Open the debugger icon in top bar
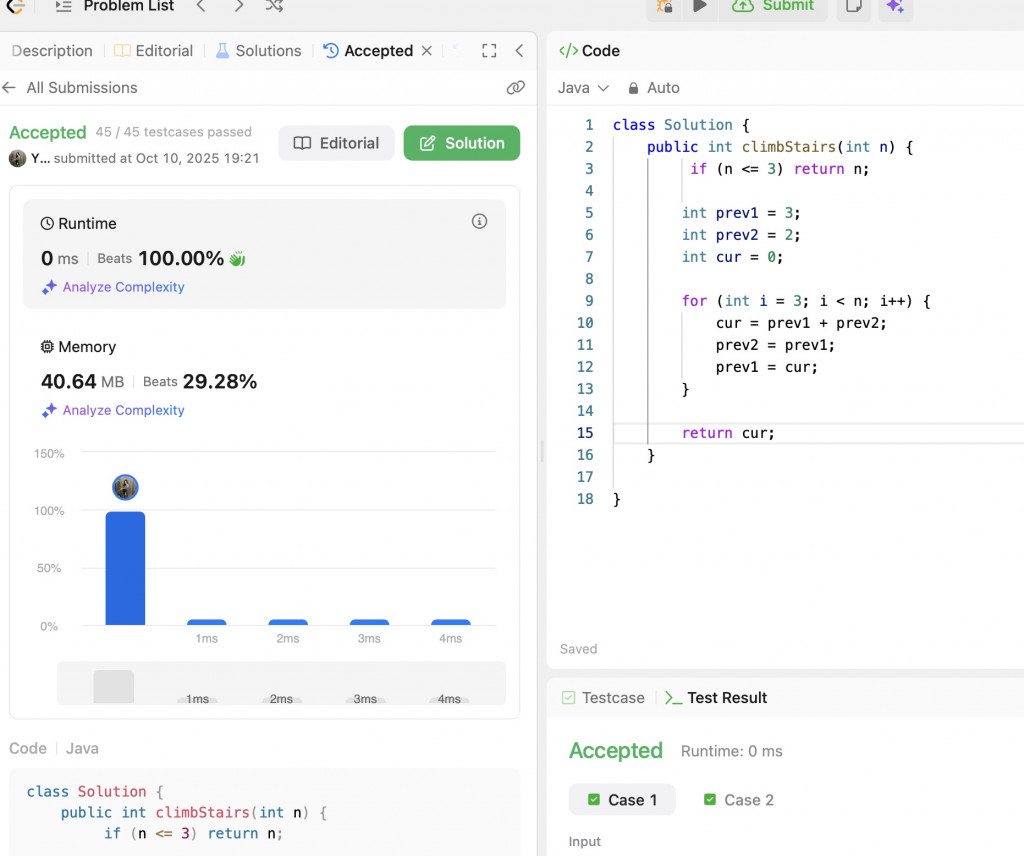 pyautogui.click(x=664, y=6)
